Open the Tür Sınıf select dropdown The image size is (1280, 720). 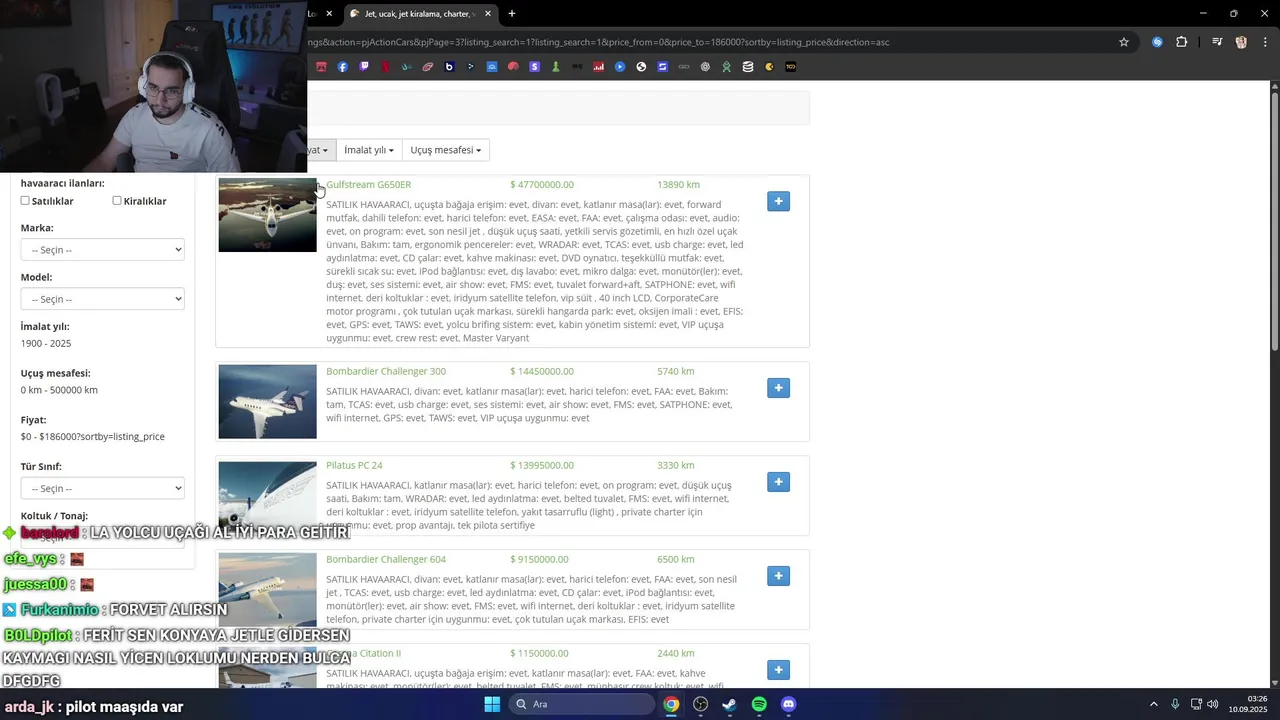tap(103, 488)
